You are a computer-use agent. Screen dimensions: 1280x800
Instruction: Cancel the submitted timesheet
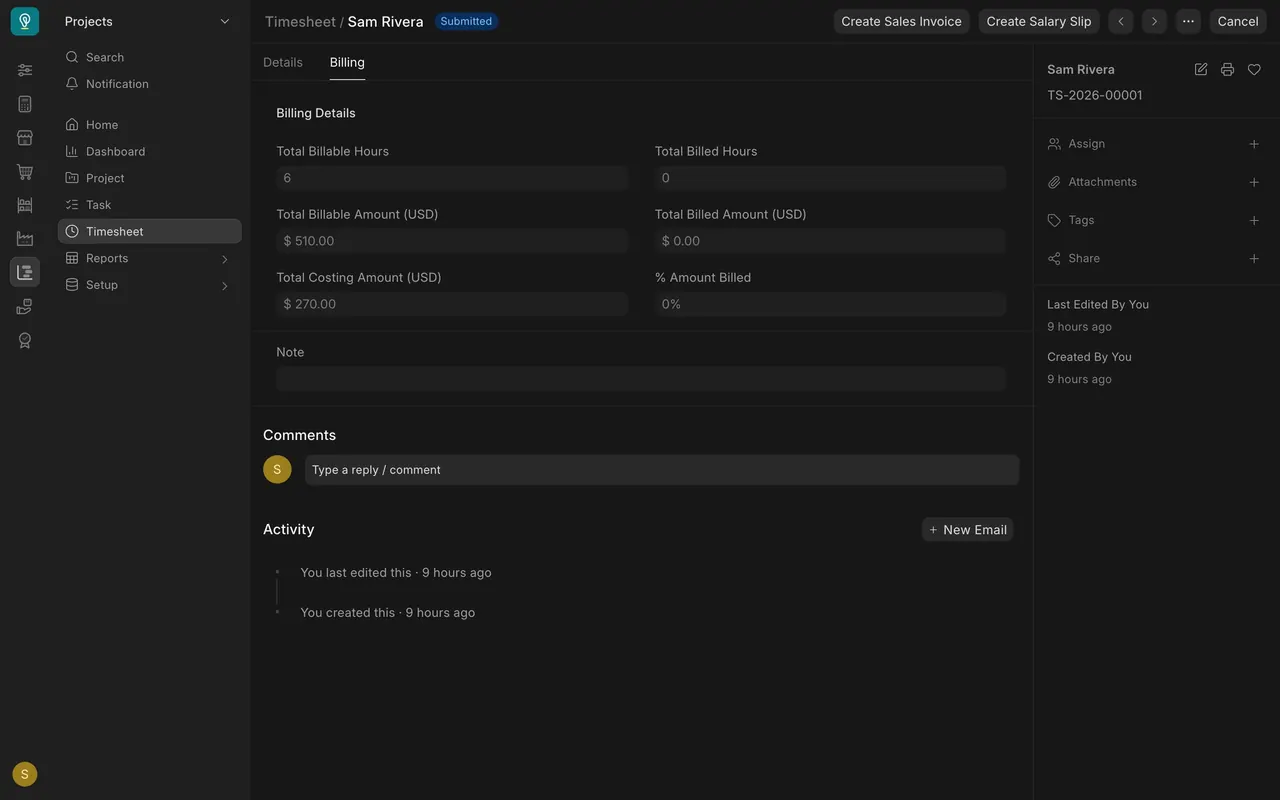(1238, 21)
